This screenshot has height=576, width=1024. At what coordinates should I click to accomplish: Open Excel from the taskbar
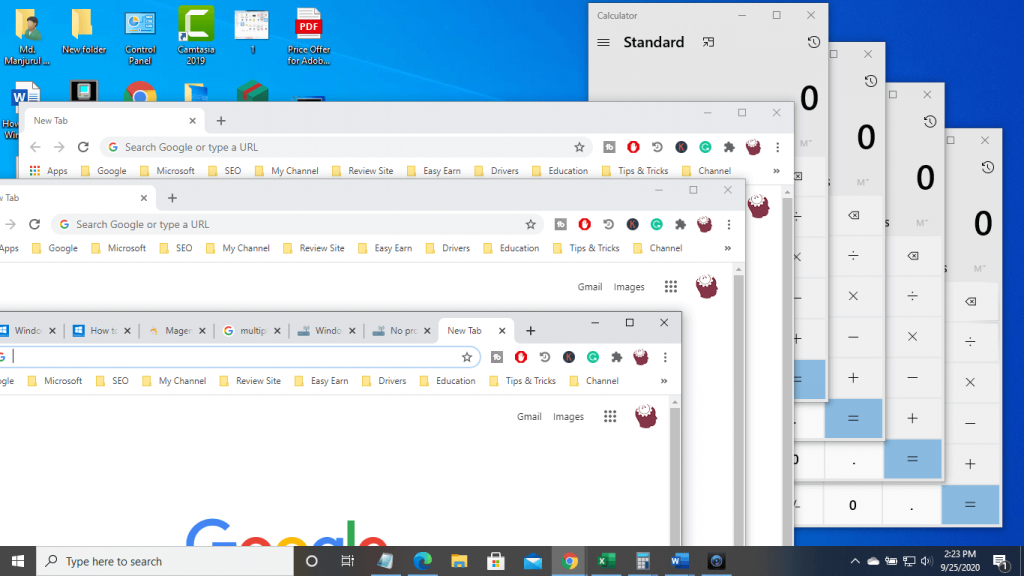click(606, 561)
